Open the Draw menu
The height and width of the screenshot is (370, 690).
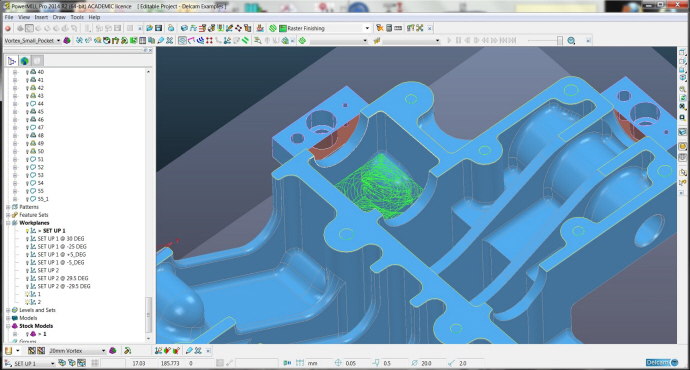click(59, 17)
